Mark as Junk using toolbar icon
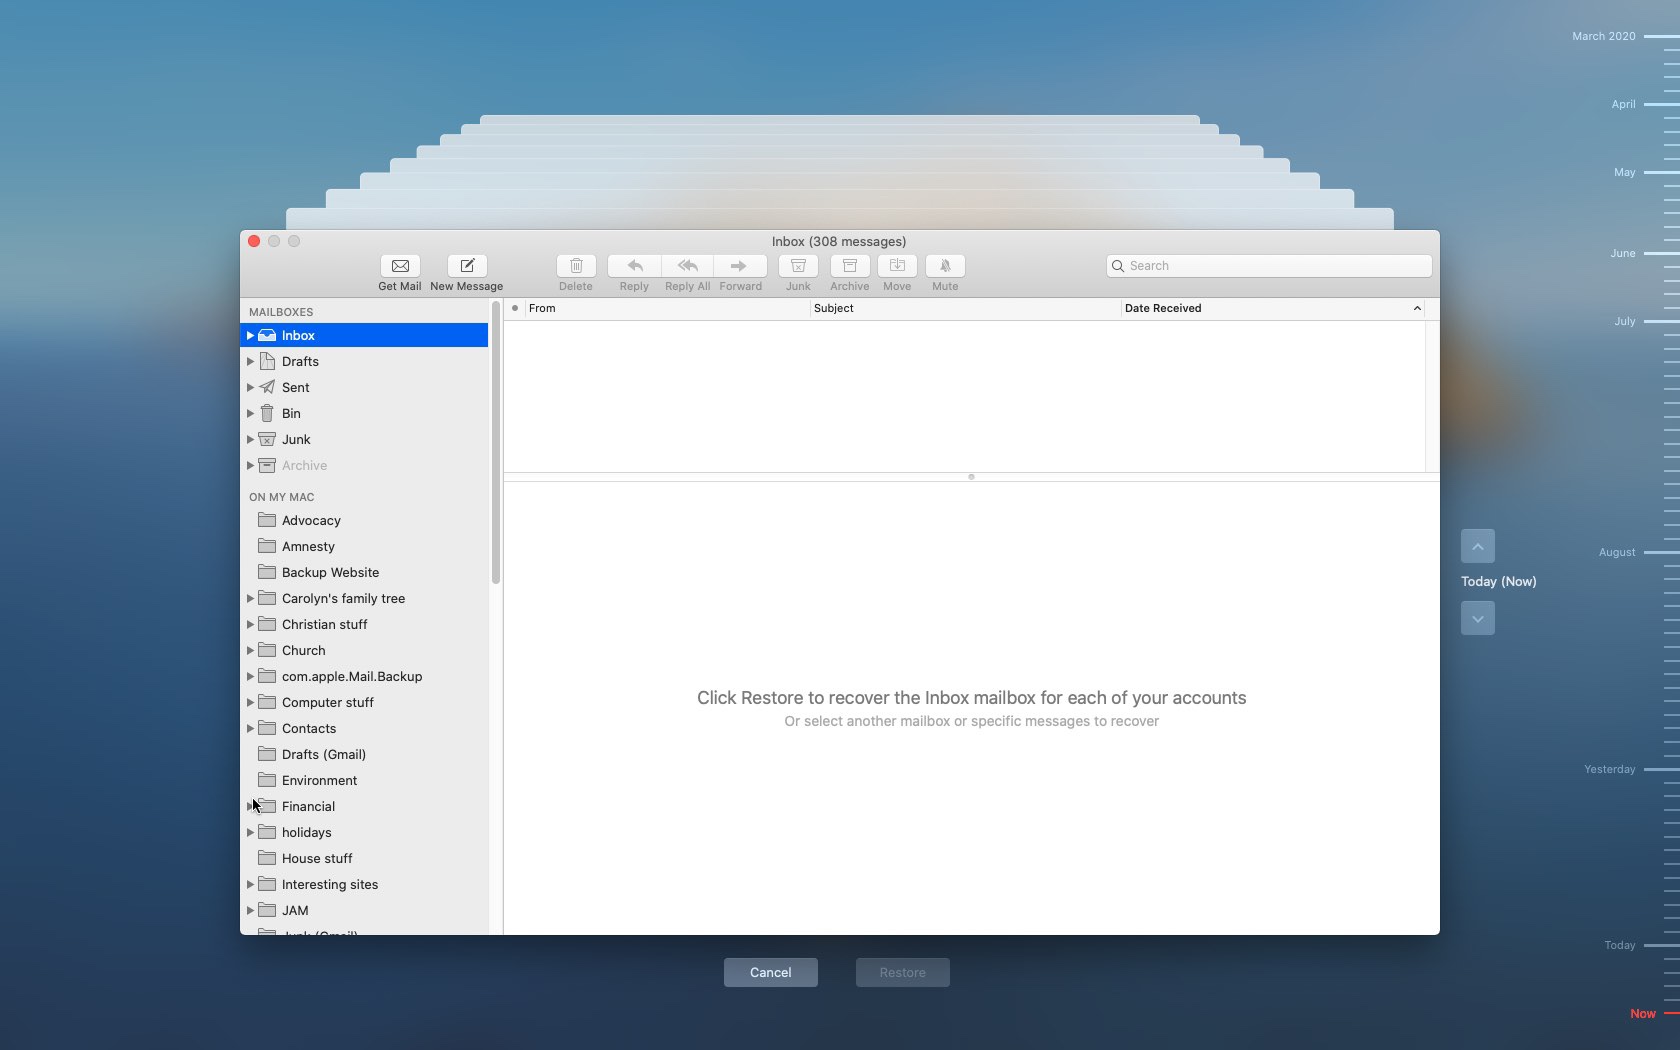This screenshot has width=1680, height=1050. (798, 266)
